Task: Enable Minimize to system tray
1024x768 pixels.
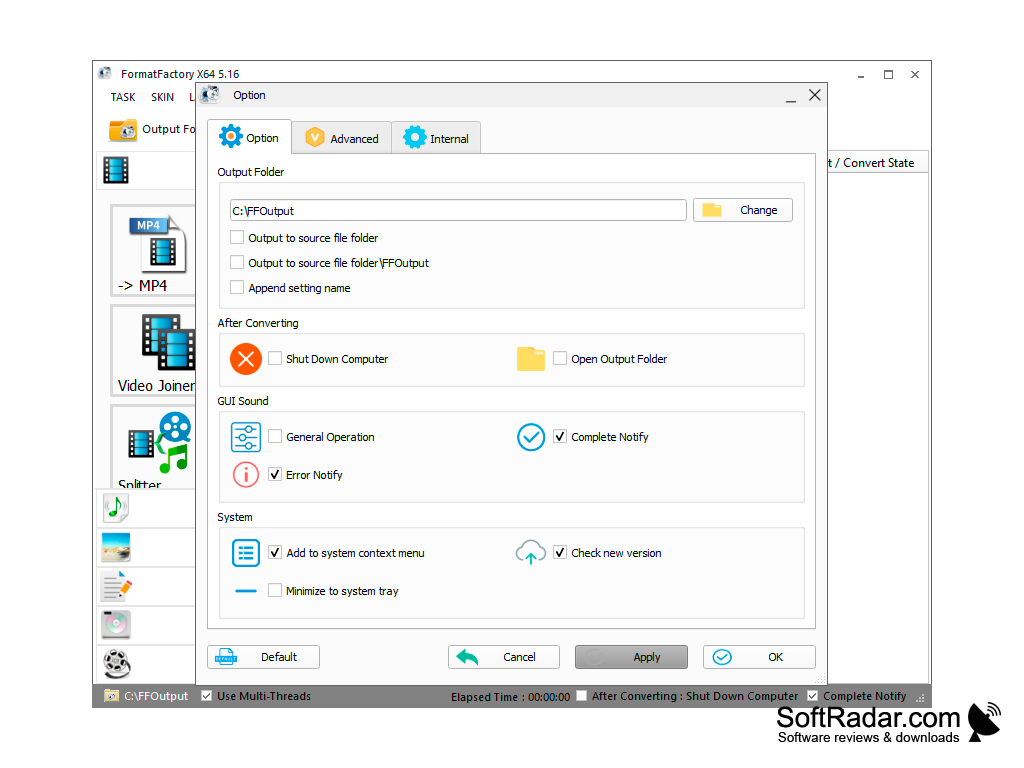Action: point(275,590)
